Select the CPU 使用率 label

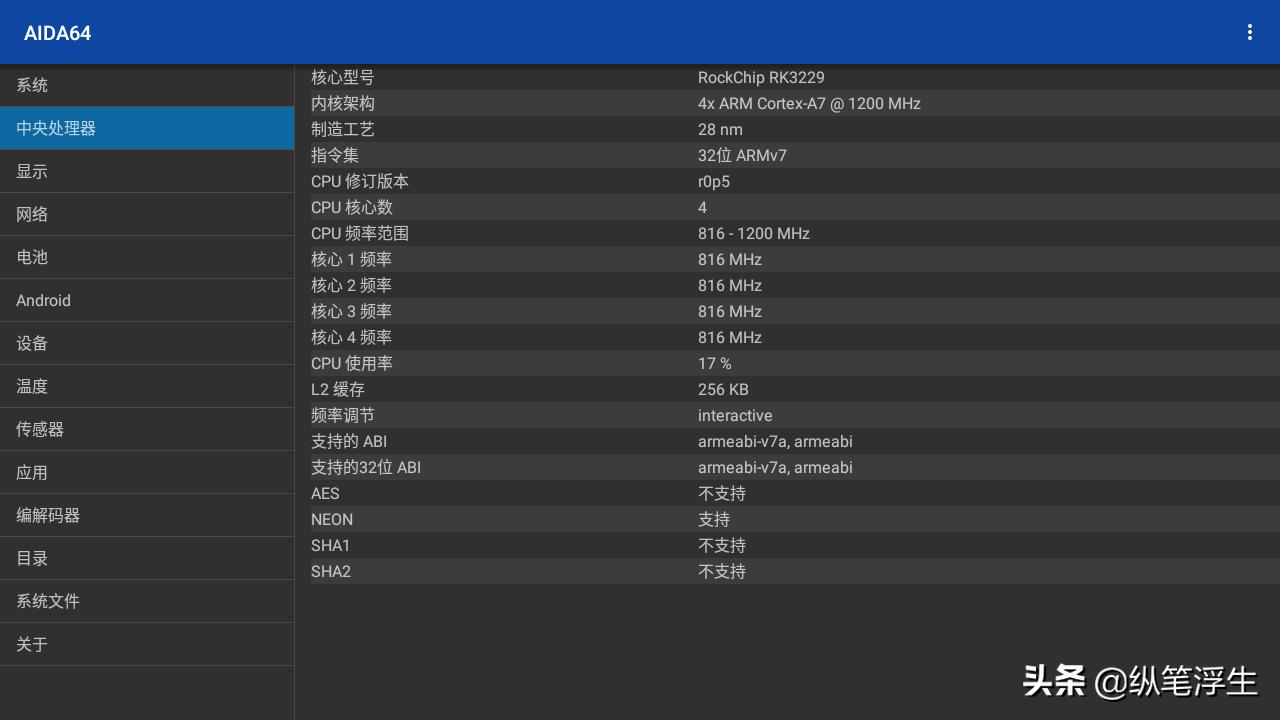pyautogui.click(x=352, y=363)
